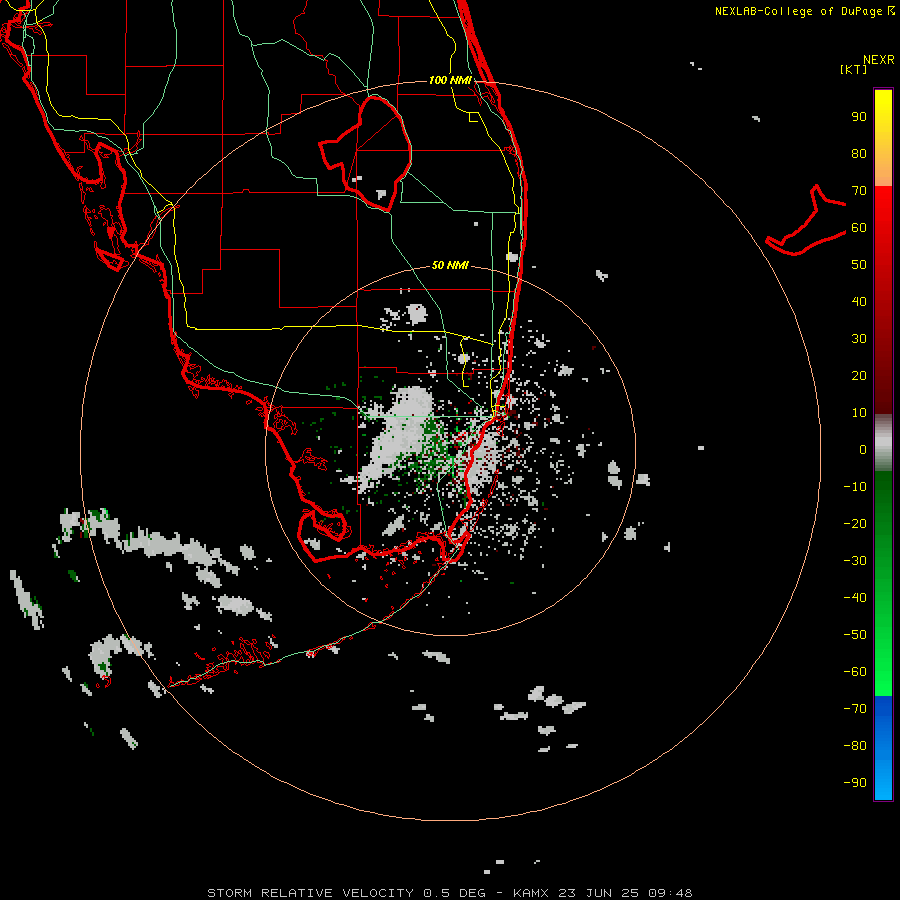The image size is (900, 900).
Task: Click the 60 value on the velocity scale
Action: pos(859,228)
